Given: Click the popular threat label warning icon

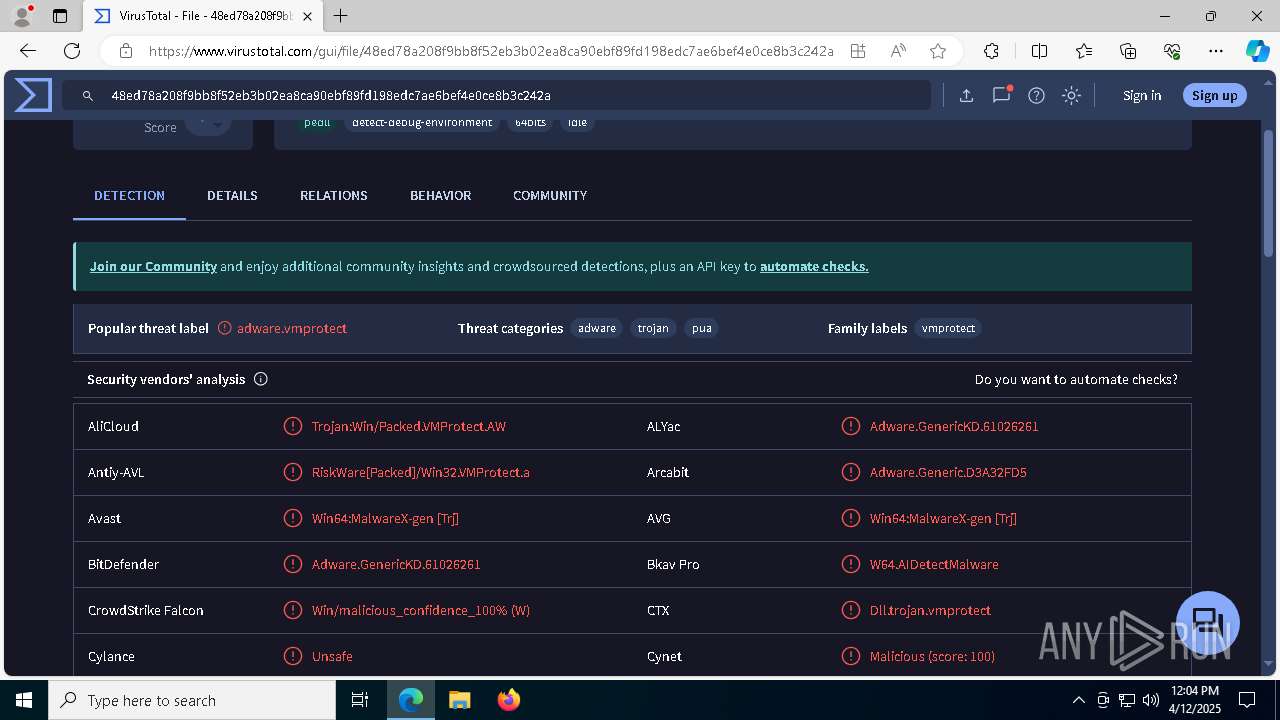Looking at the screenshot, I should pos(225,328).
